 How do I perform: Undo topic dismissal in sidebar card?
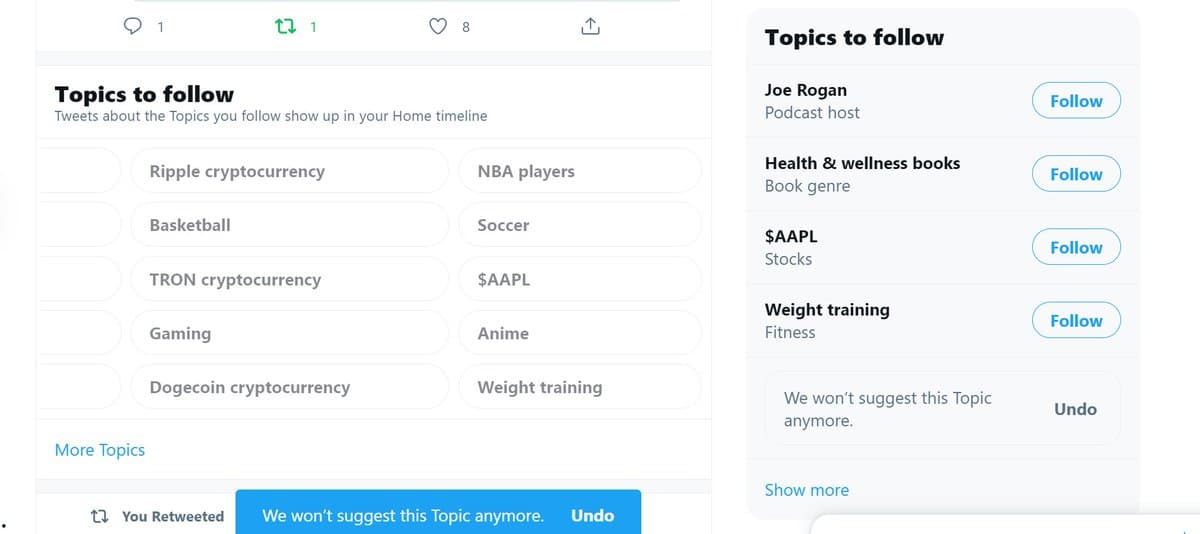[x=1075, y=409]
